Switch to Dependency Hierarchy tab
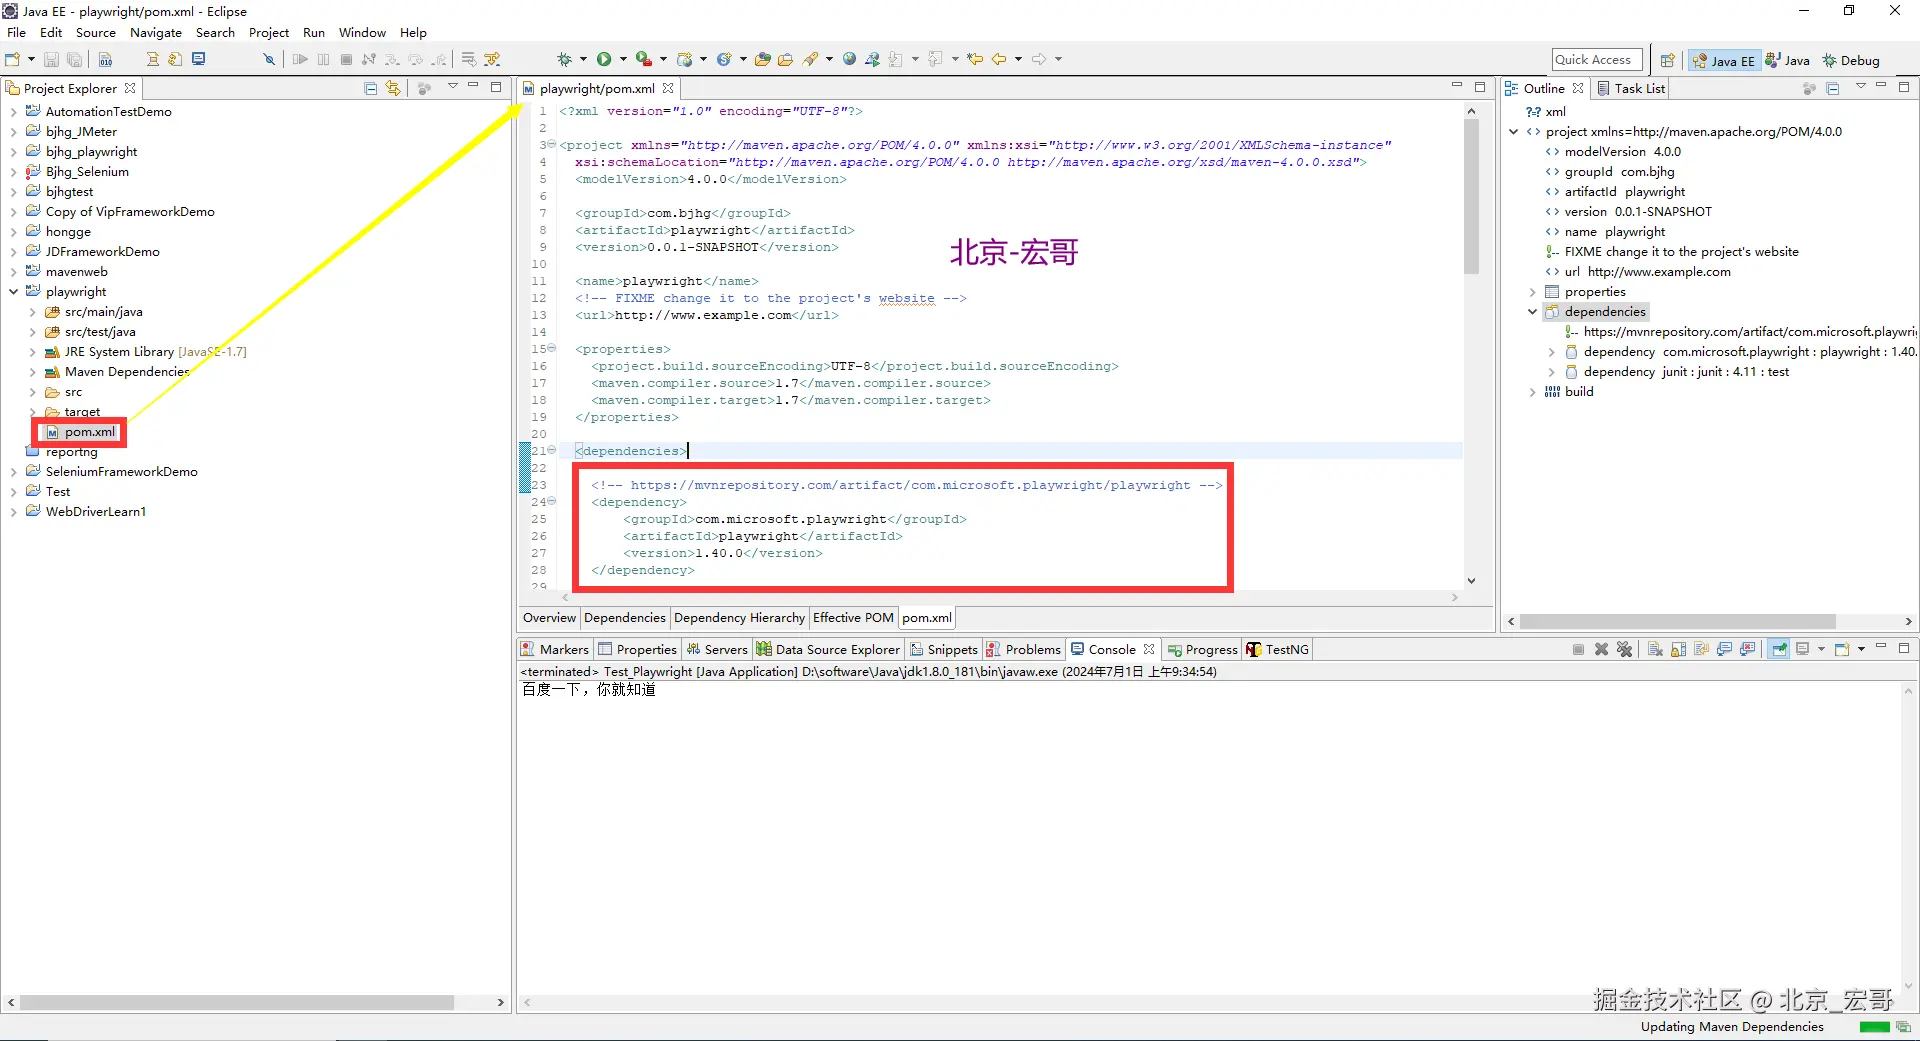 (739, 618)
